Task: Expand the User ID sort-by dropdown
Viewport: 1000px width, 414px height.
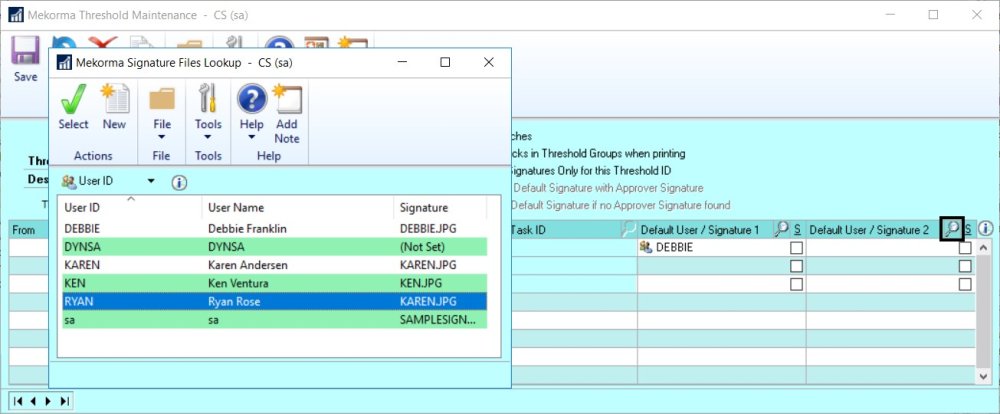Action: [151, 181]
